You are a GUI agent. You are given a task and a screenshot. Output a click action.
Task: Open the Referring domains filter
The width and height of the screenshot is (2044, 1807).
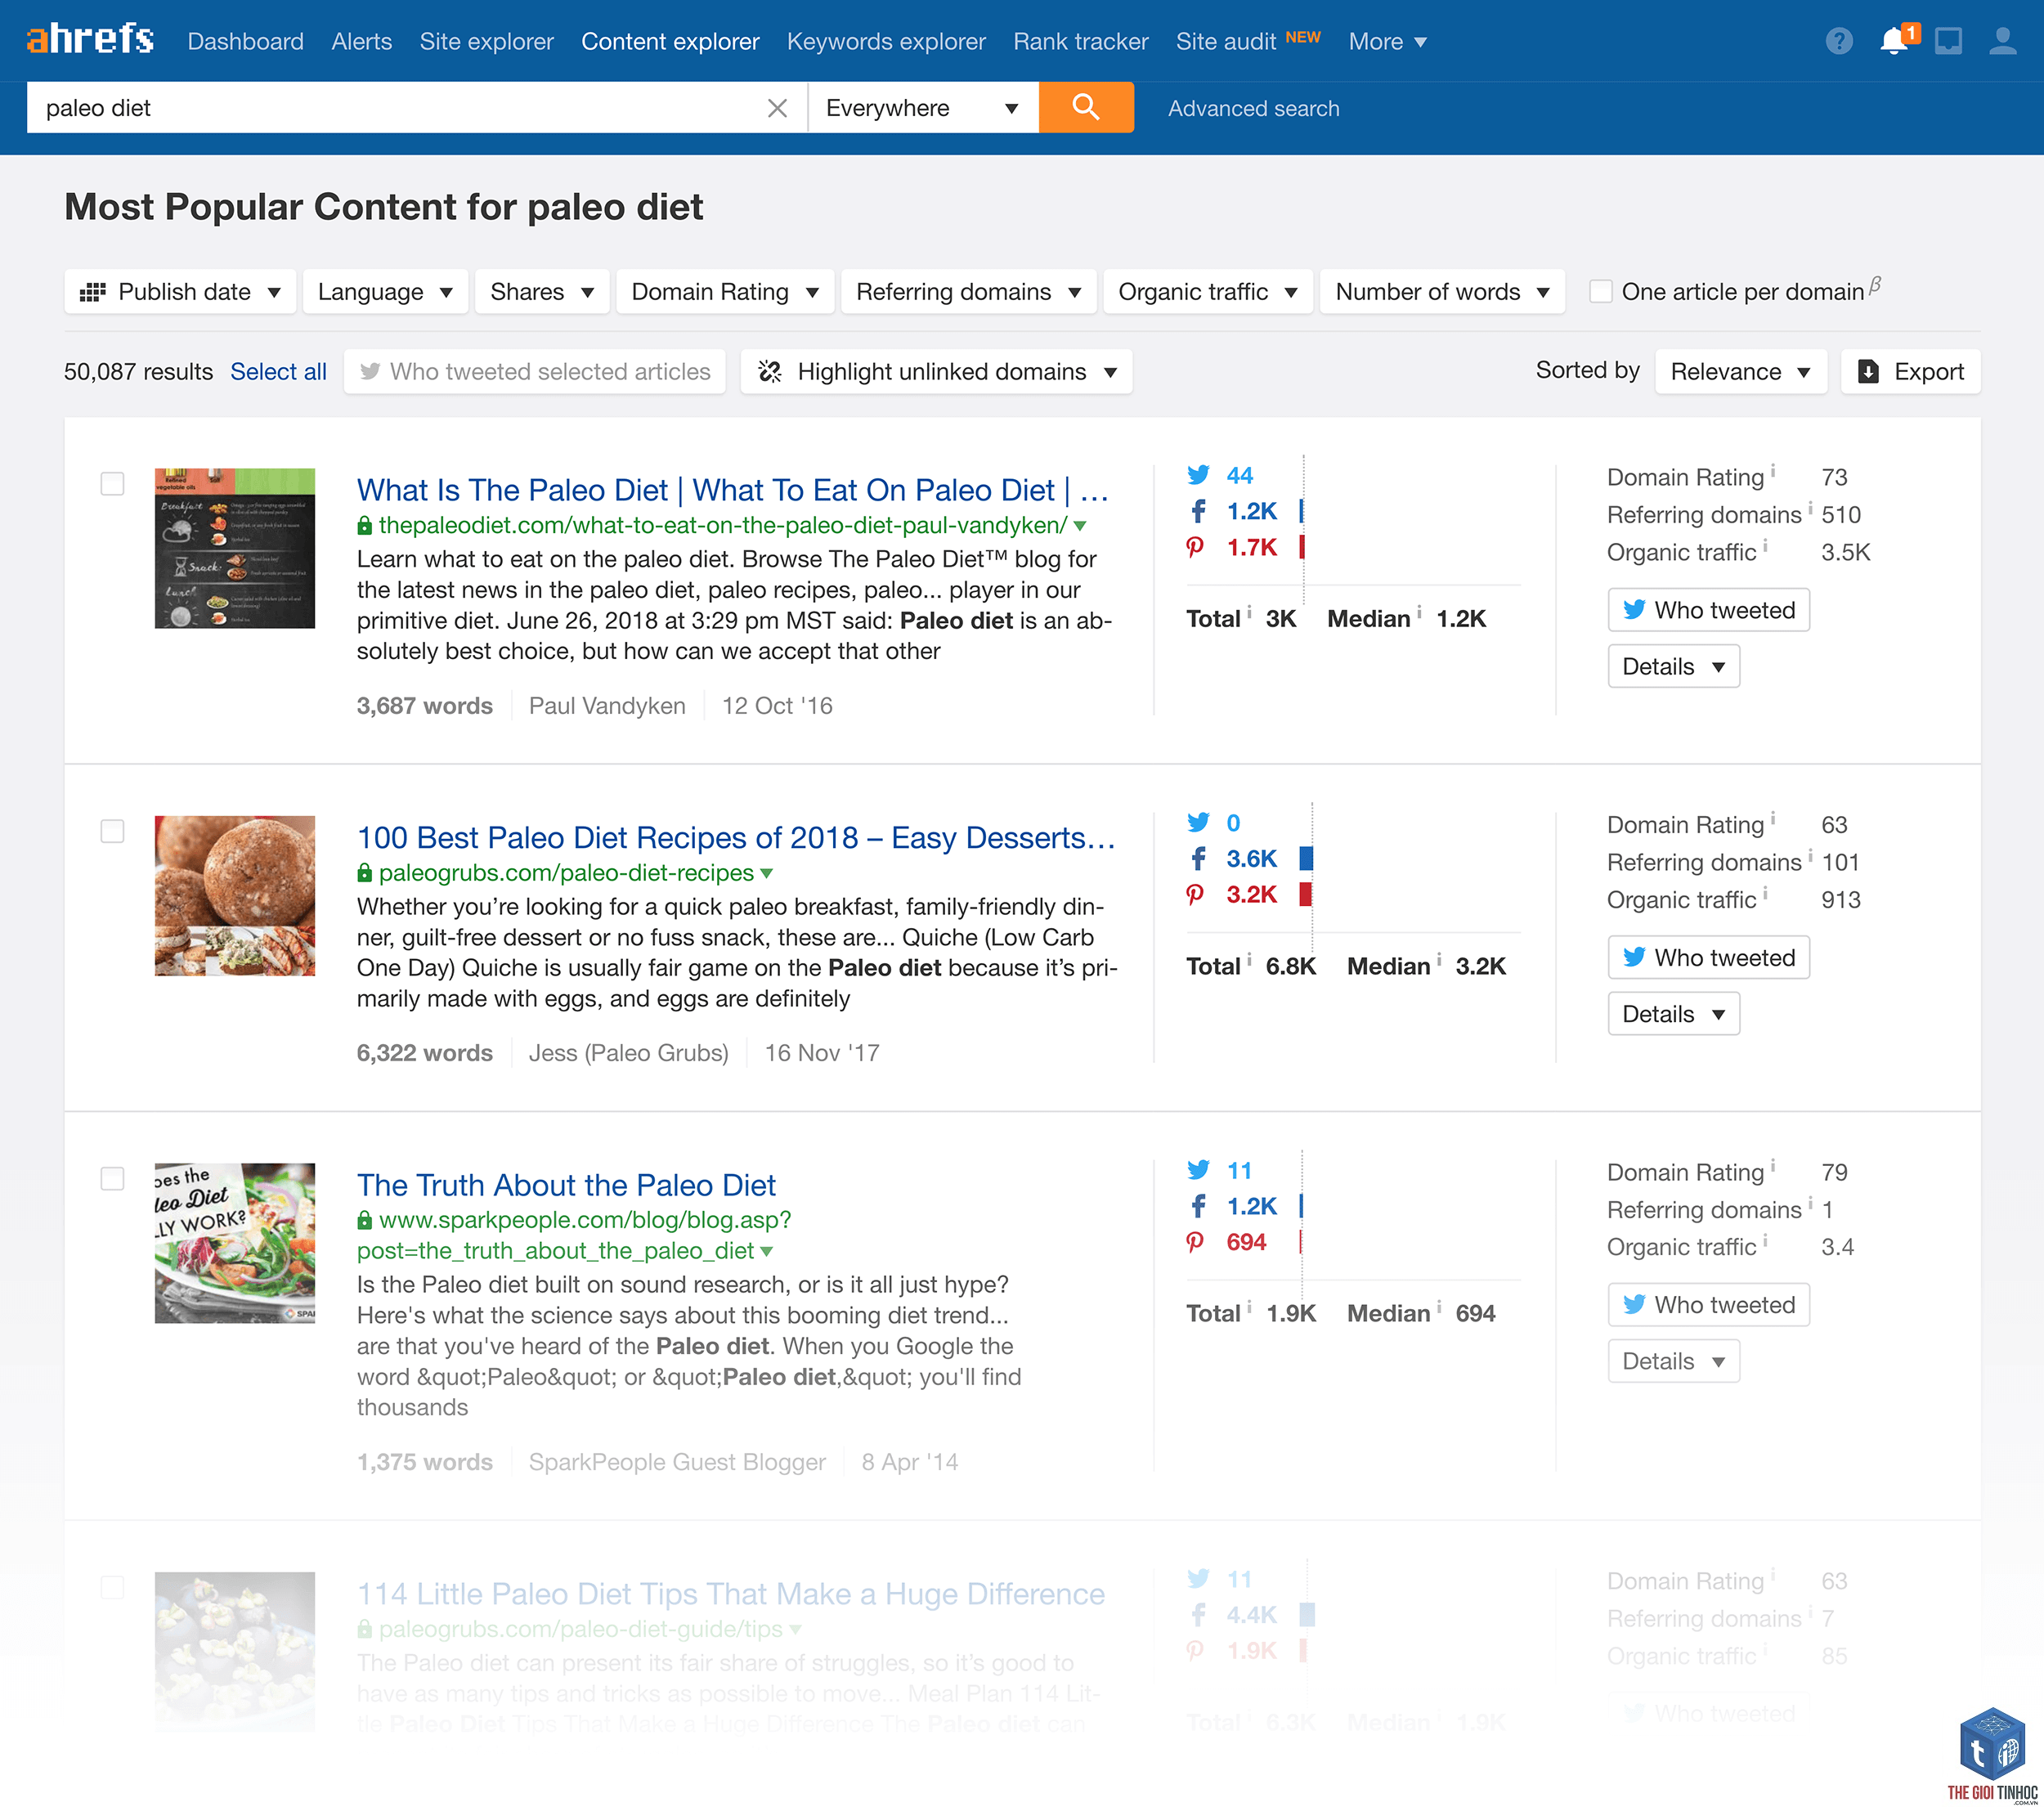tap(969, 292)
